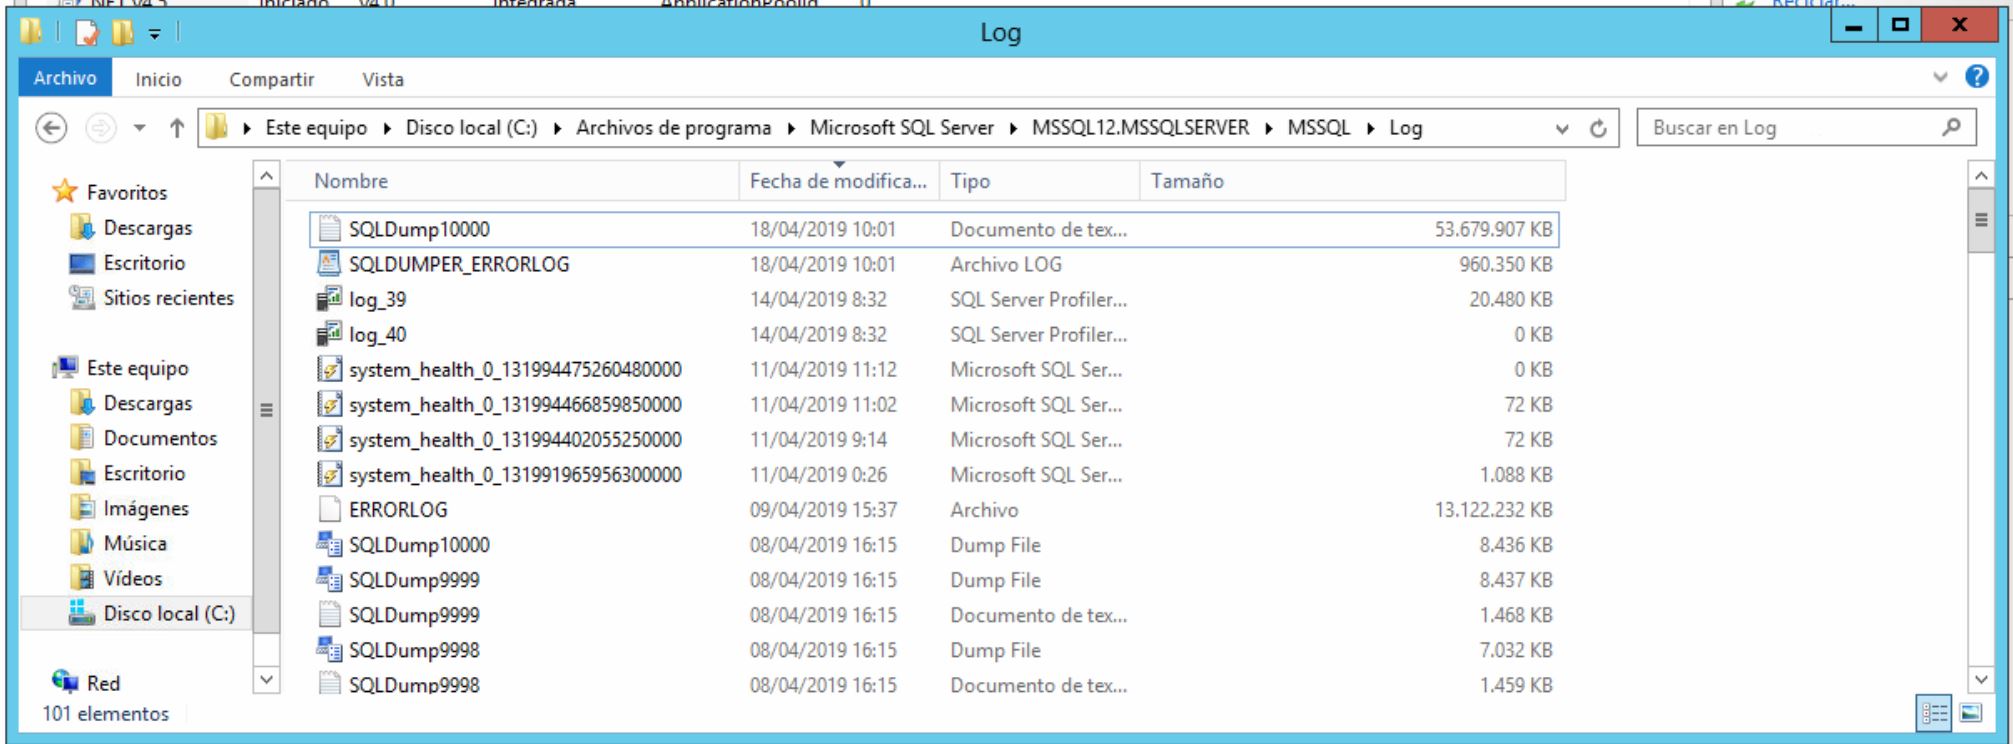
Task: Sort files by the Tamaño column
Action: (1187, 181)
